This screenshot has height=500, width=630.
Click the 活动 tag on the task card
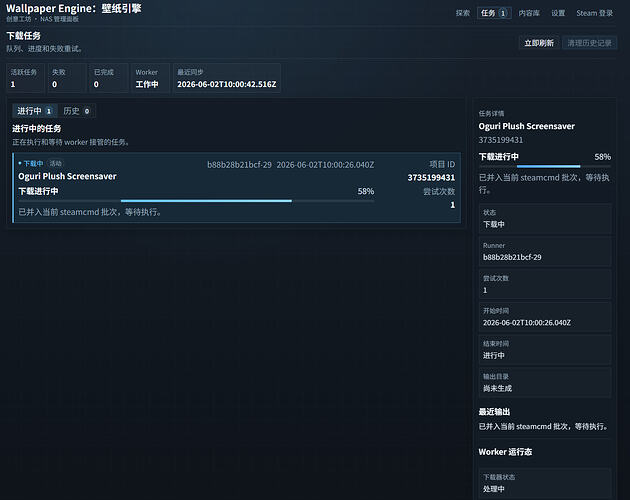pos(55,163)
